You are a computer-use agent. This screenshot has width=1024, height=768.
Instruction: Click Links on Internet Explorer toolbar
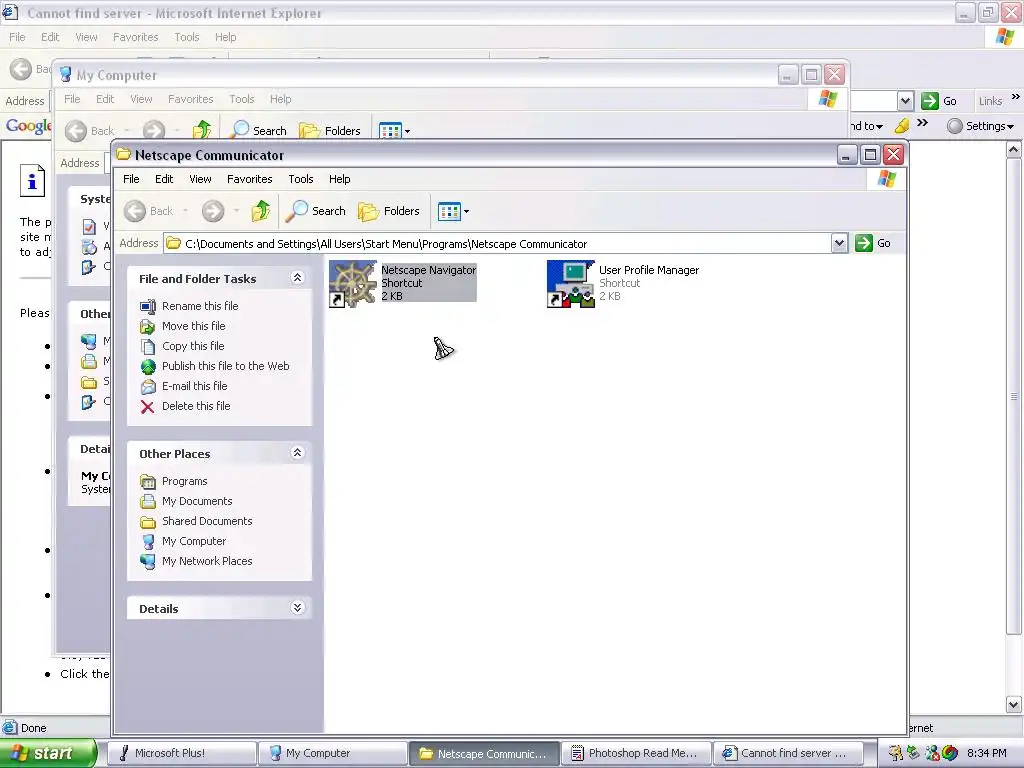click(990, 101)
